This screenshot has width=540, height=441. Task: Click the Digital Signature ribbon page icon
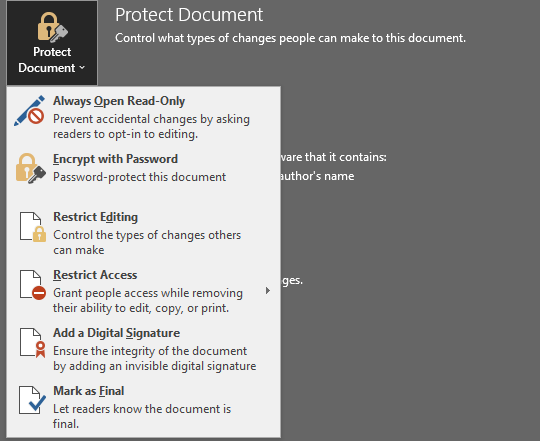point(33,343)
